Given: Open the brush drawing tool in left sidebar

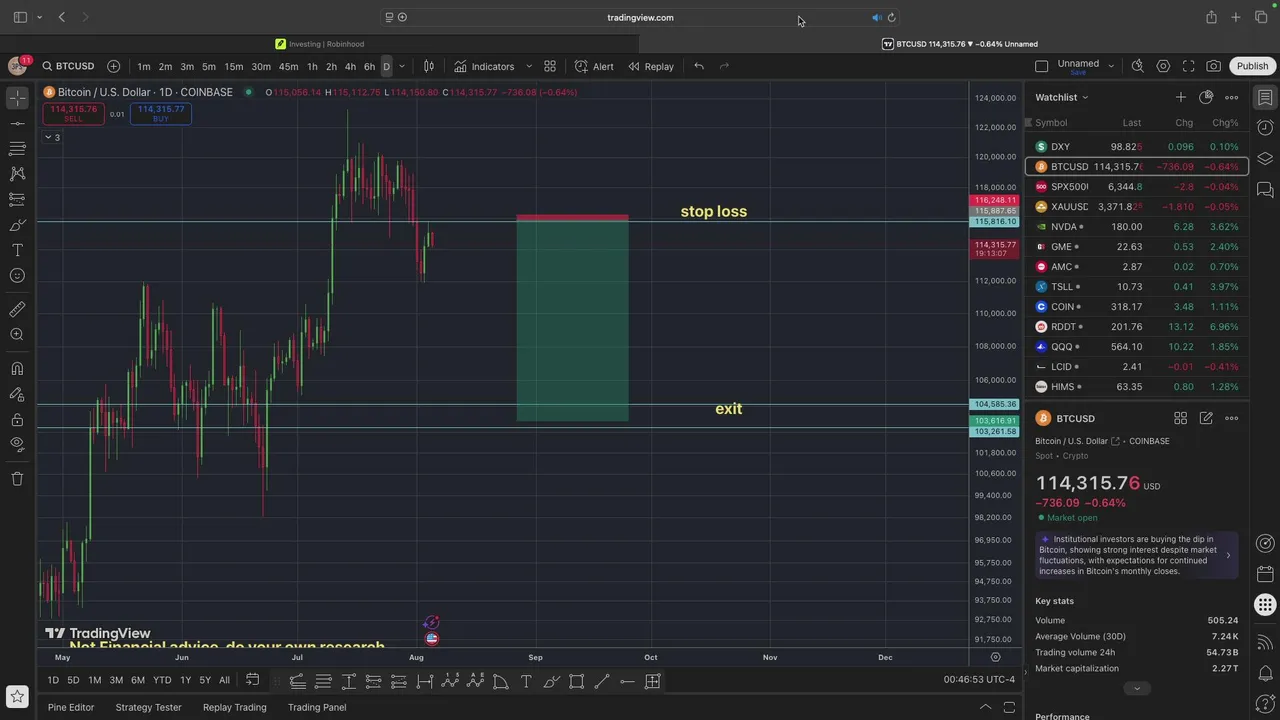Looking at the screenshot, I should (17, 225).
